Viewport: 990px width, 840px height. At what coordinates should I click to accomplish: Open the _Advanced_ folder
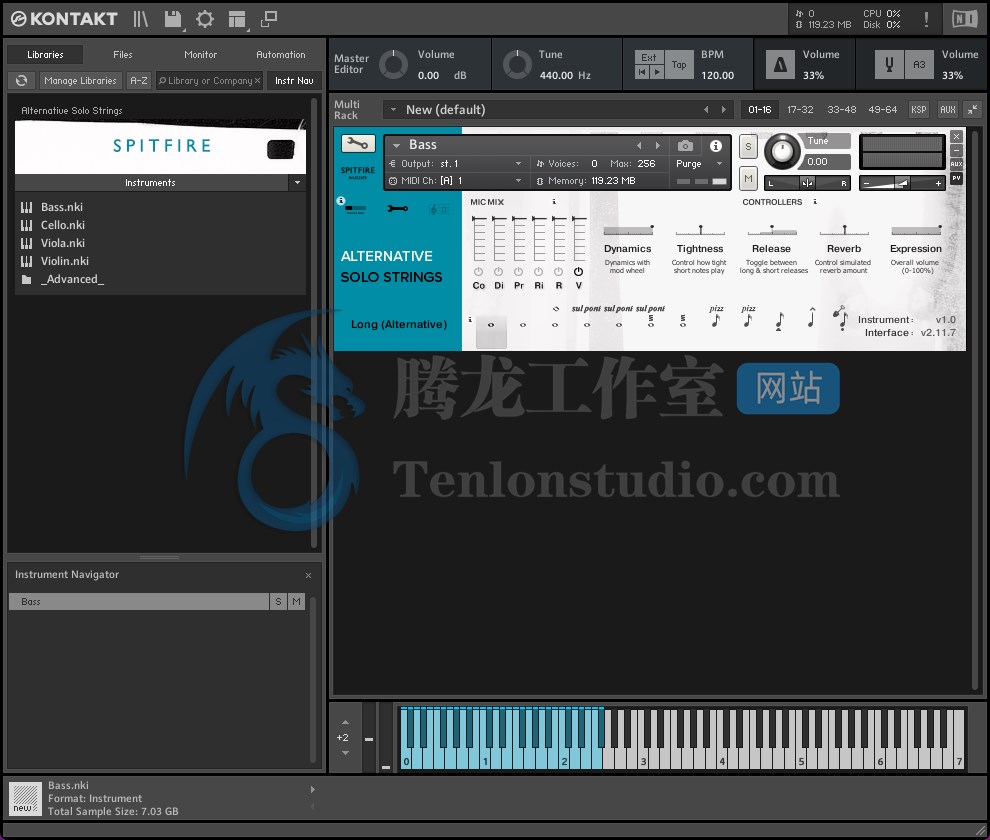(x=72, y=279)
